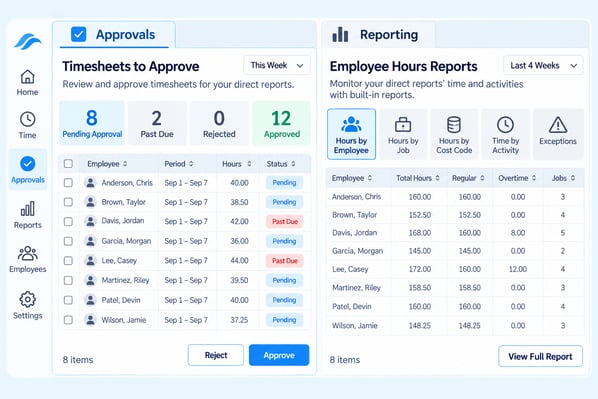Select the Exceptions warning triangle icon
This screenshot has height=399, width=598.
pos(558,125)
